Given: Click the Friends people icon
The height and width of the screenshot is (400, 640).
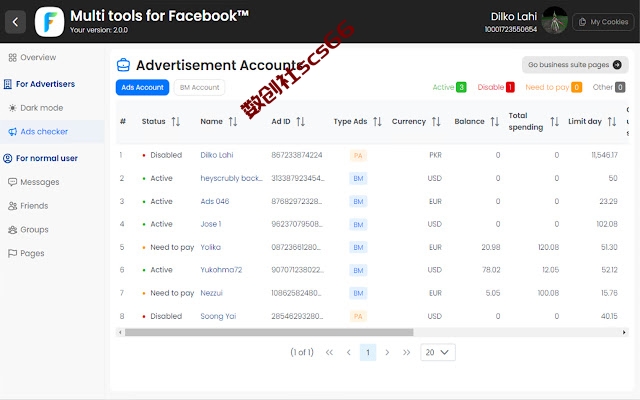Looking at the screenshot, I should click(13, 206).
